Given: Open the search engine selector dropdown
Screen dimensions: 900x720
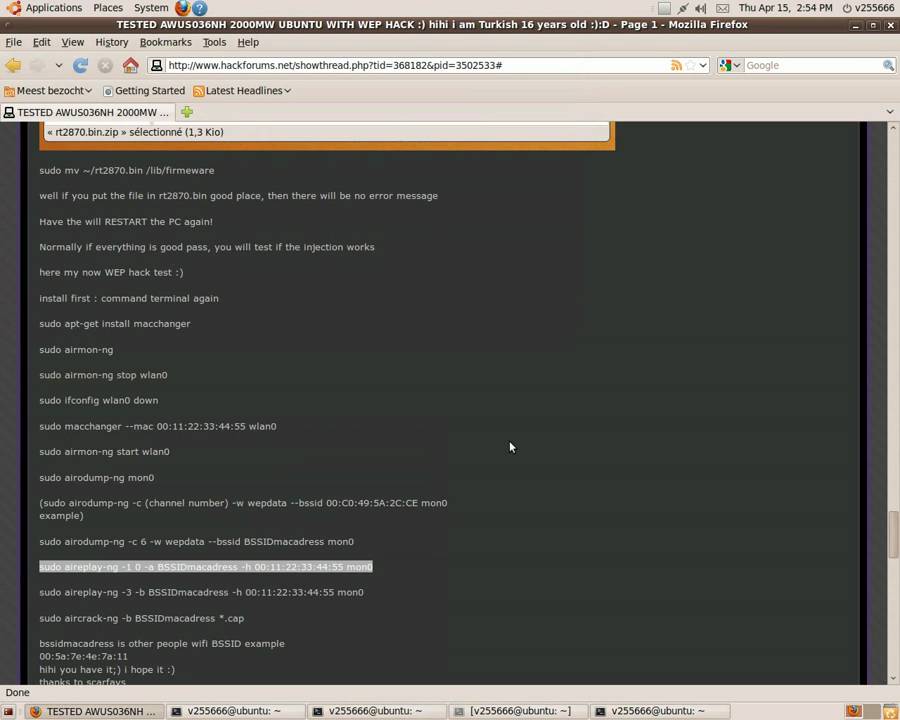Looking at the screenshot, I should 731,65.
